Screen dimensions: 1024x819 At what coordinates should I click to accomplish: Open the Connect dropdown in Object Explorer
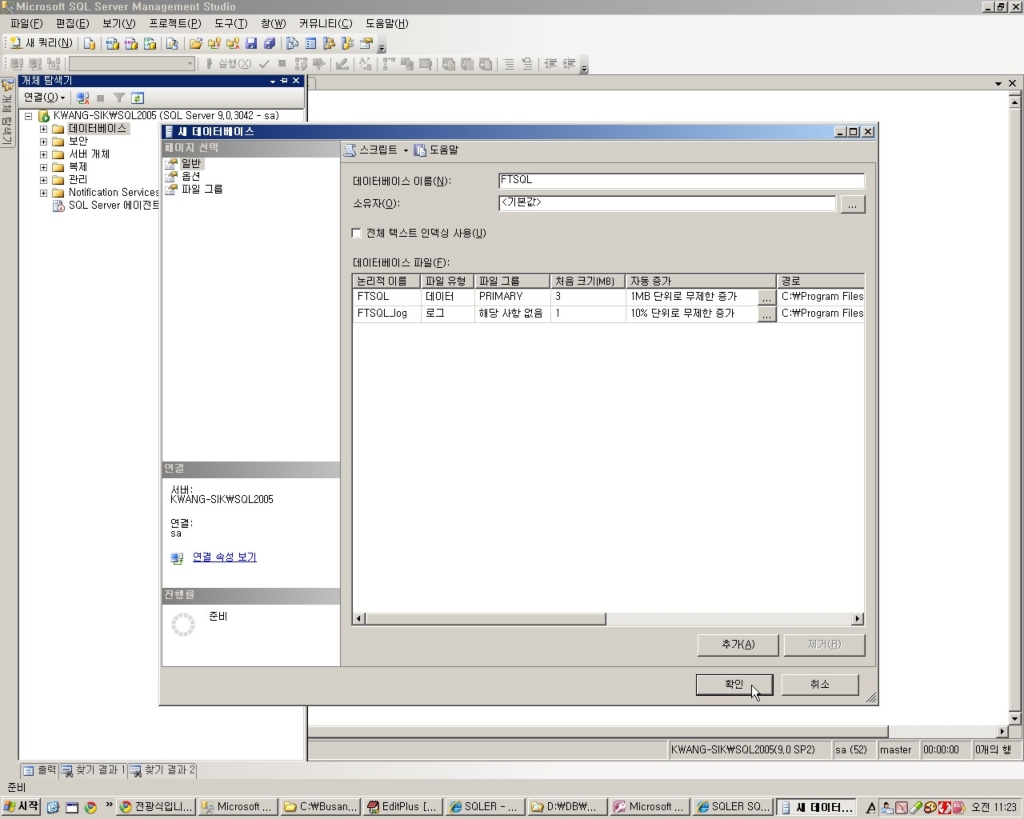coord(44,98)
